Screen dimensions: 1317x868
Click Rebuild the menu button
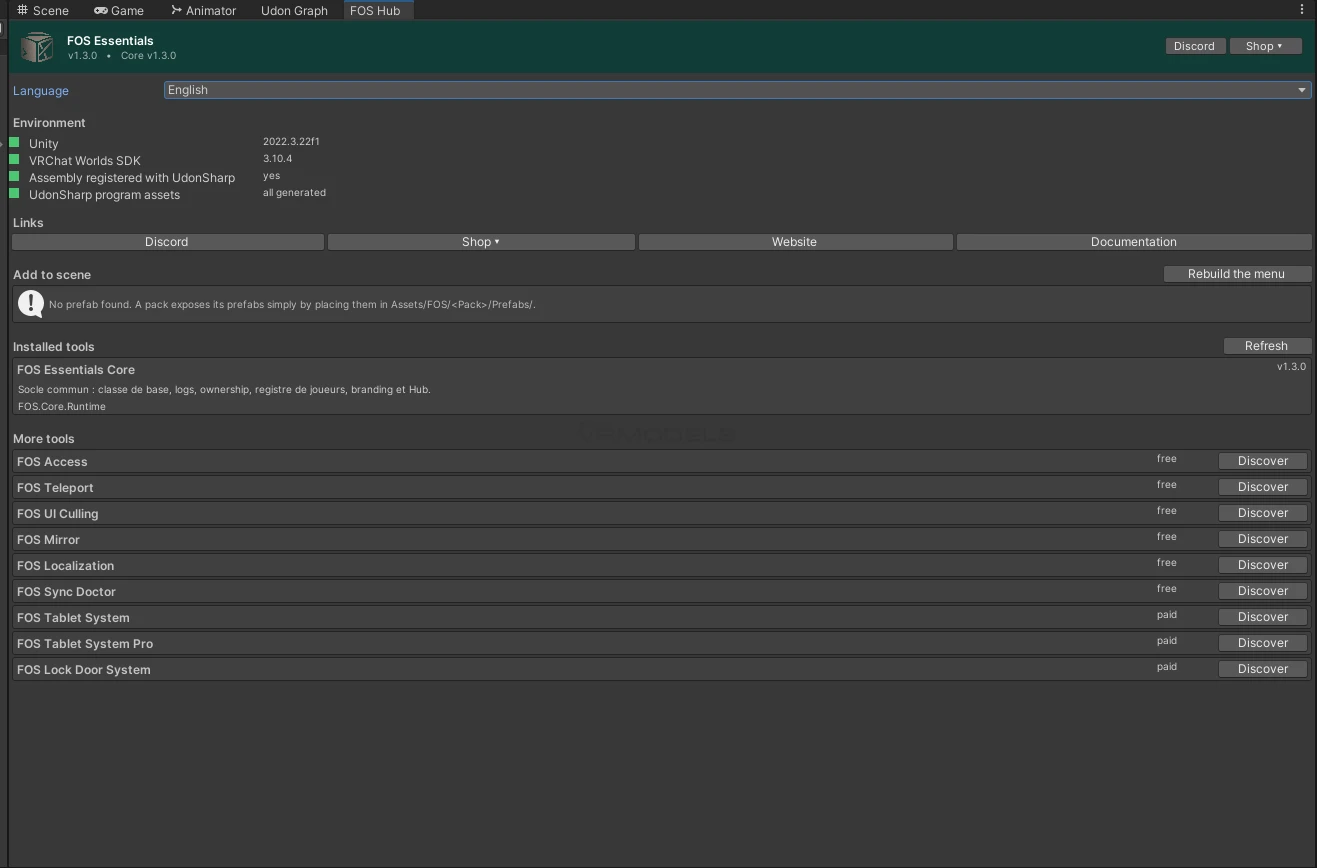pos(1237,274)
